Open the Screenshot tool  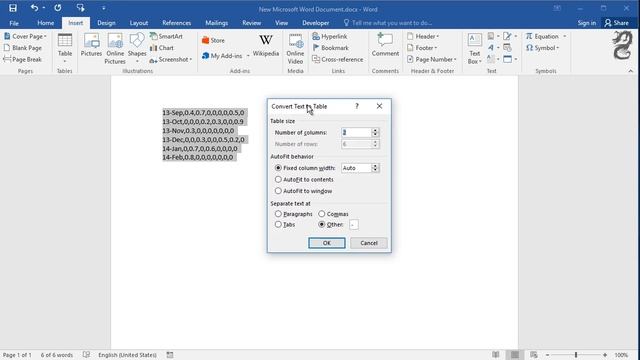click(171, 60)
